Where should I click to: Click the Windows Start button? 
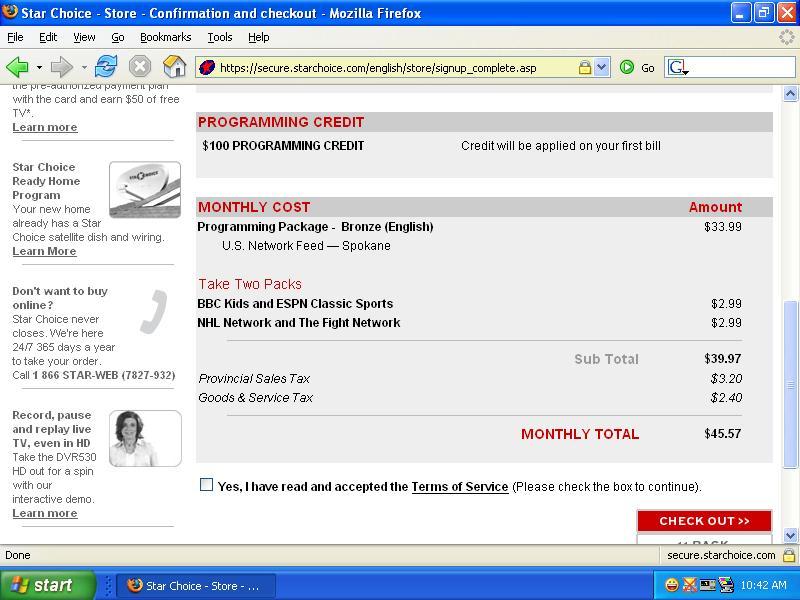[47, 585]
